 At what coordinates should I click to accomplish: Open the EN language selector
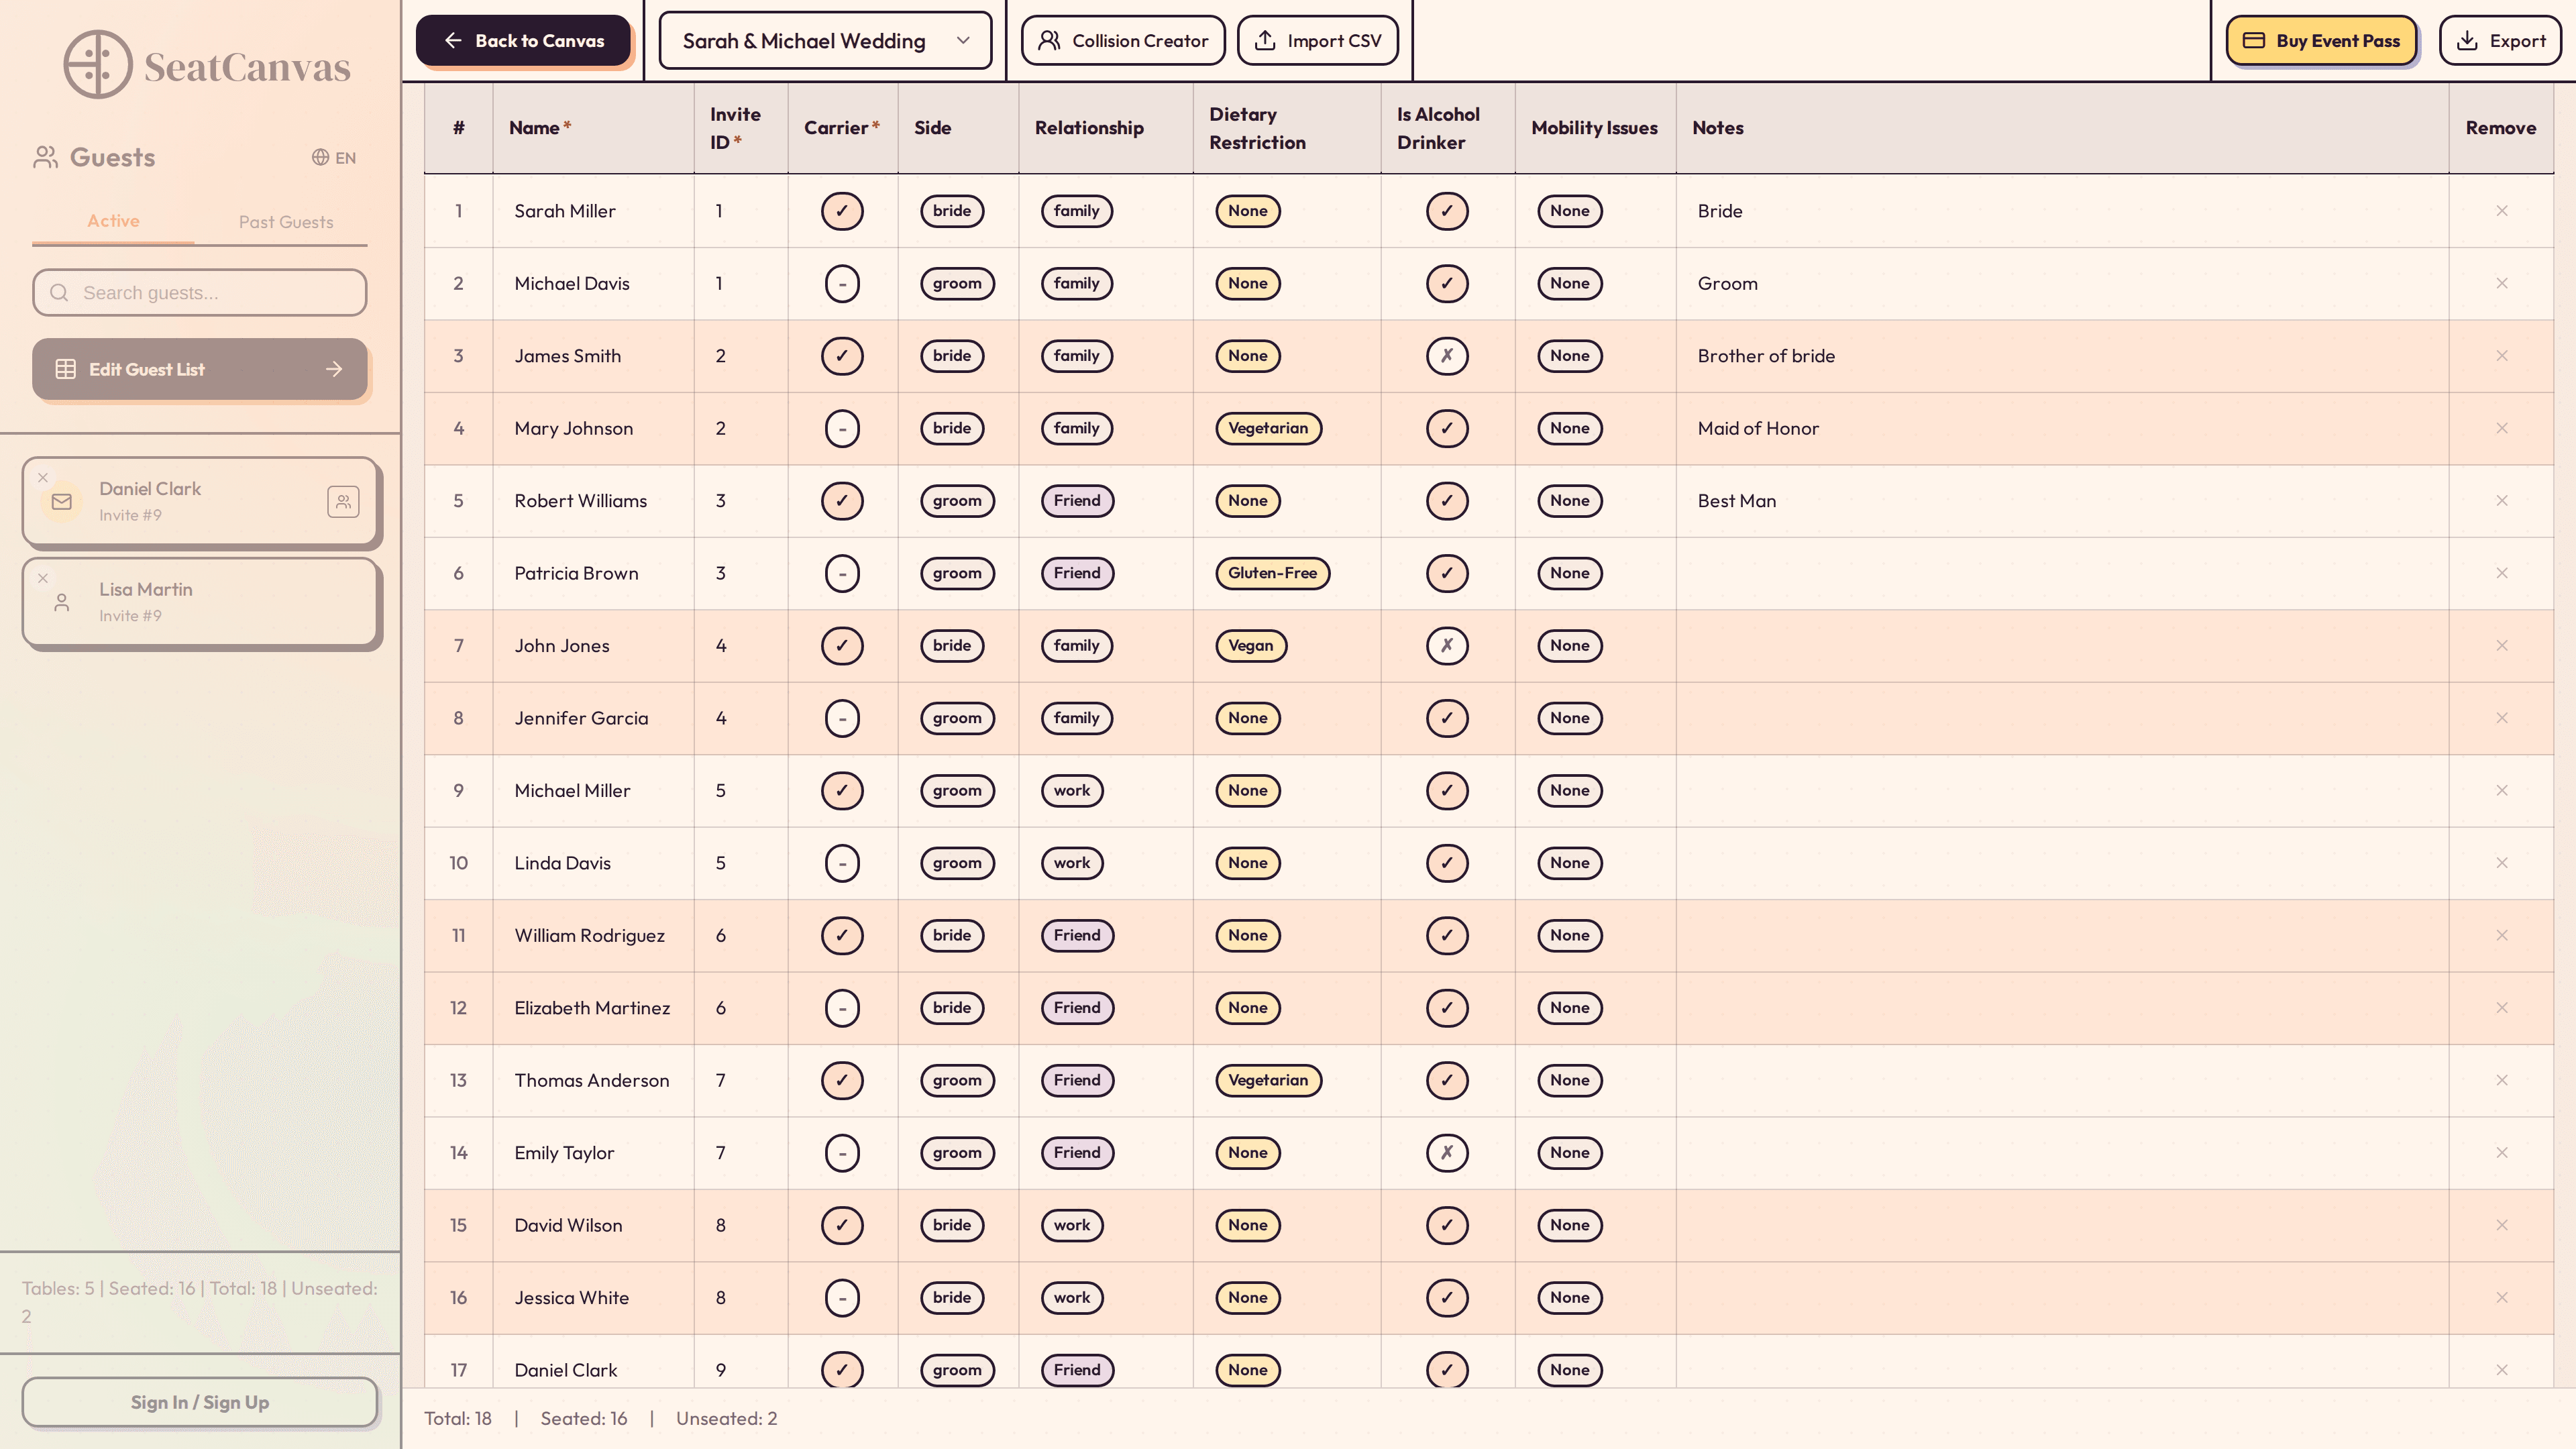tap(334, 157)
